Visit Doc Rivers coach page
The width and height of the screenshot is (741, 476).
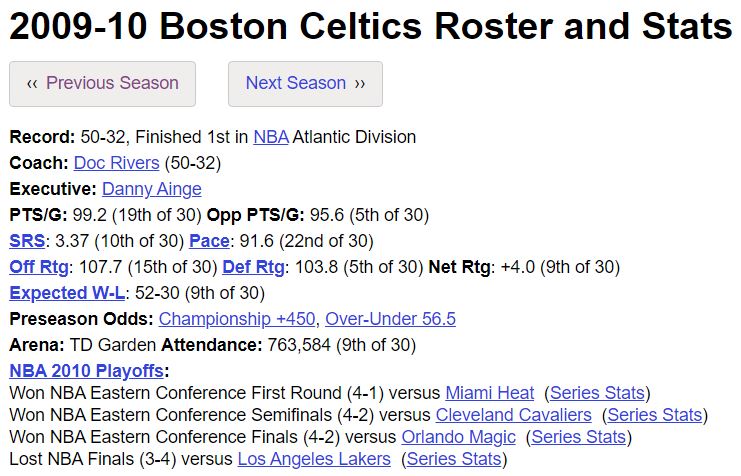[116, 163]
